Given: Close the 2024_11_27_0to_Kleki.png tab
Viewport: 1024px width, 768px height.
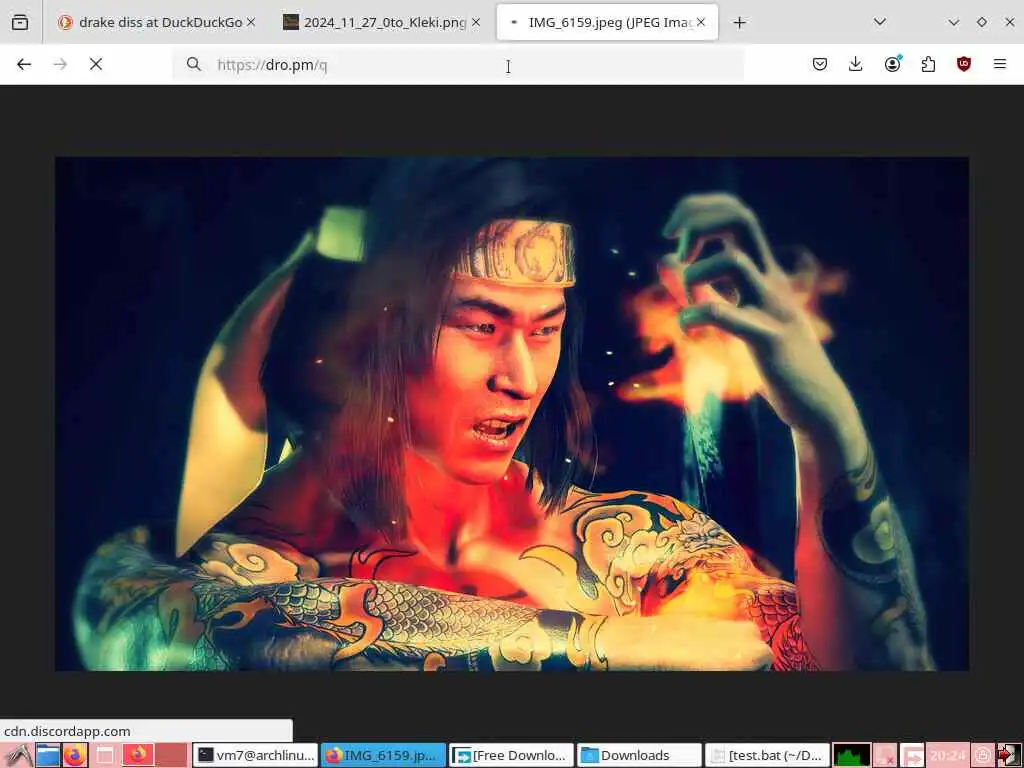Looking at the screenshot, I should [x=476, y=22].
